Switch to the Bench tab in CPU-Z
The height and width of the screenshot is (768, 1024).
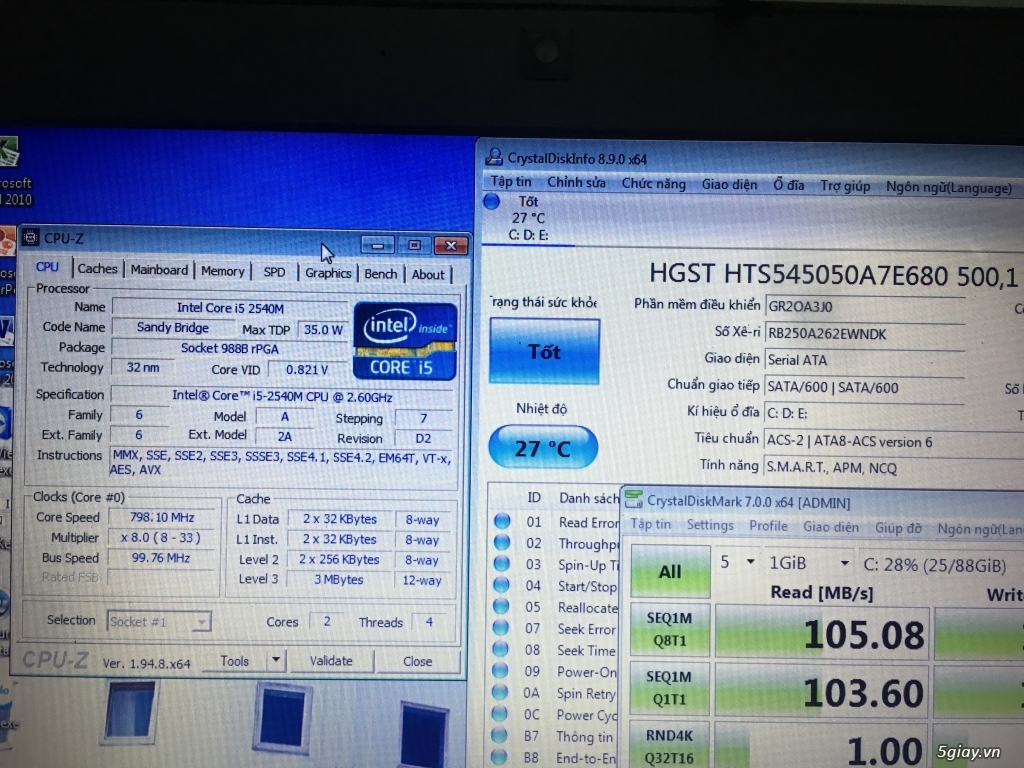coord(381,274)
